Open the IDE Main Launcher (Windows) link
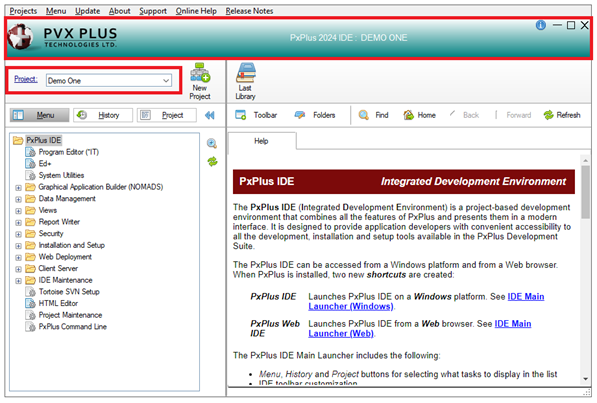 (426, 301)
